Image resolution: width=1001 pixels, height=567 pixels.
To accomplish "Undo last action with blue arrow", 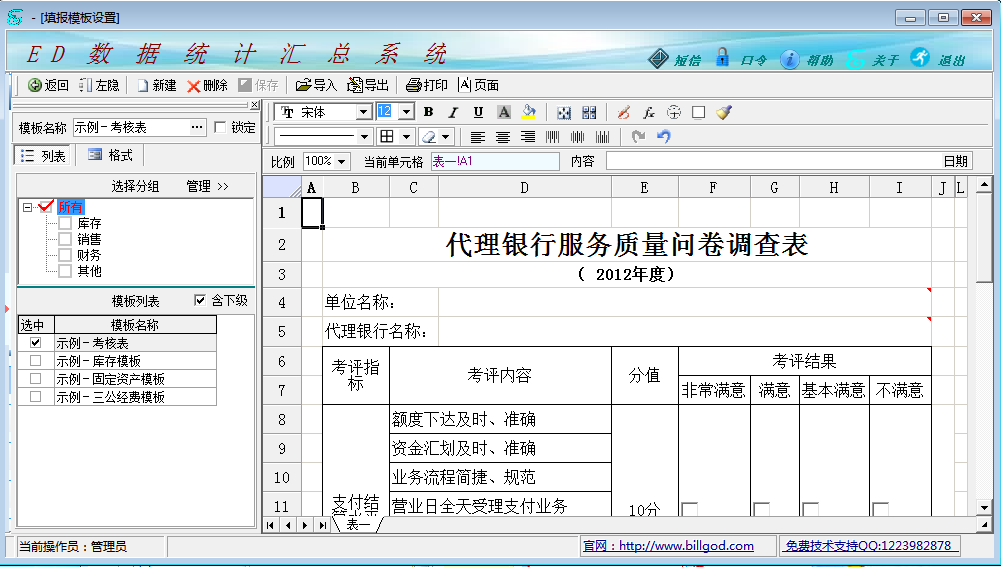I will click(x=663, y=137).
